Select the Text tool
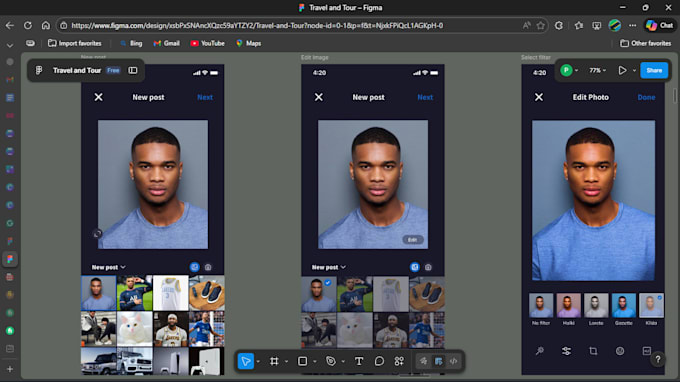This screenshot has height=382, width=680. (x=359, y=361)
